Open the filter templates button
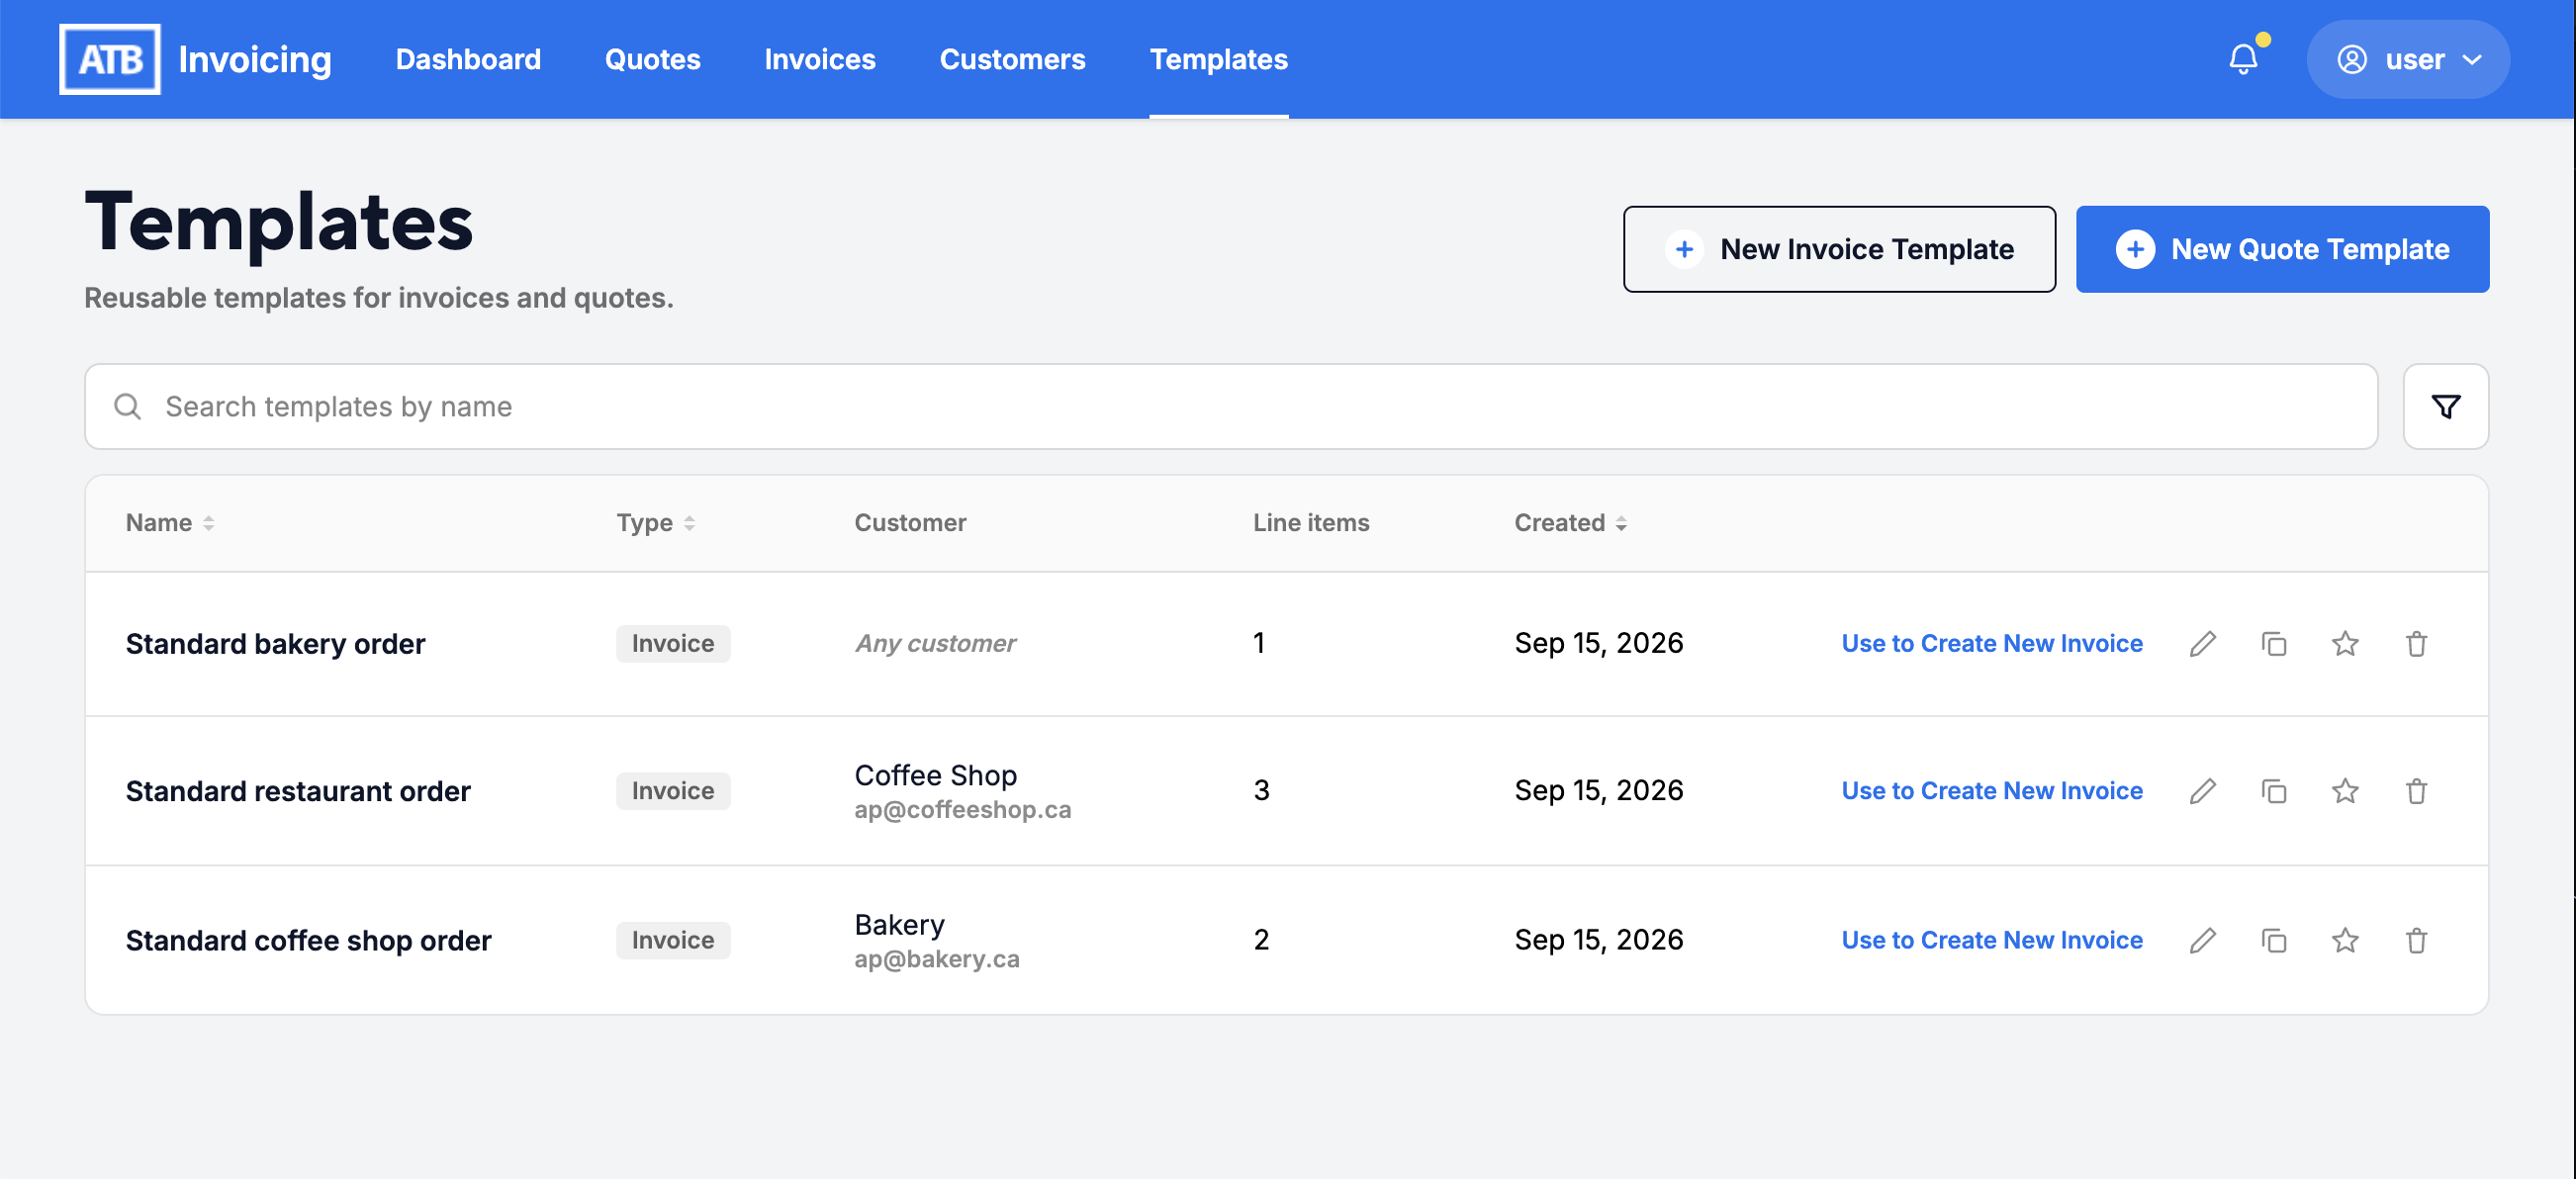This screenshot has height=1179, width=2576. pos(2445,406)
